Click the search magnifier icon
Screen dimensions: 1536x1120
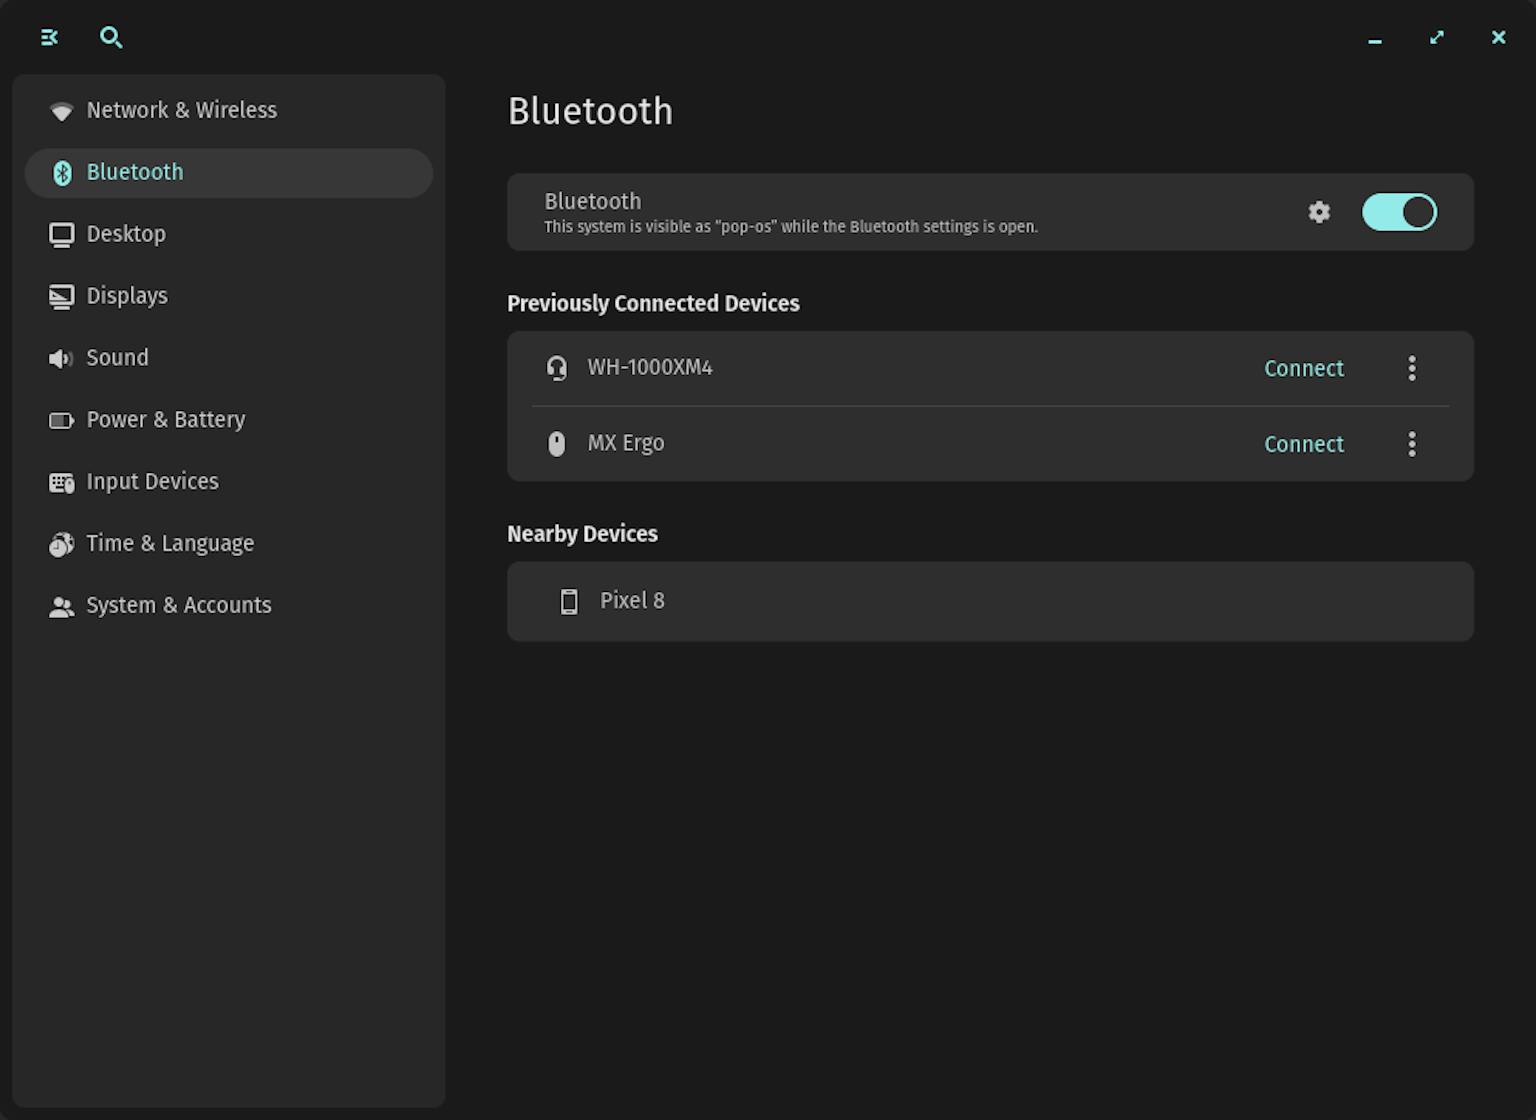[x=111, y=37]
